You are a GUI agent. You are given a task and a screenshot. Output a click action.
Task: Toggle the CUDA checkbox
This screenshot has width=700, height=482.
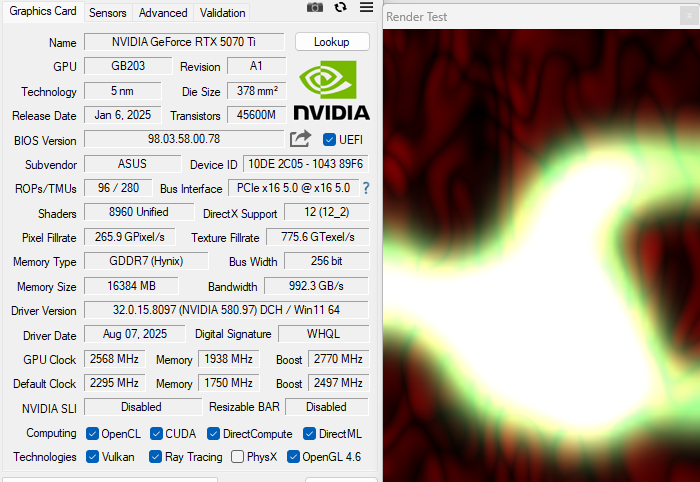pos(156,433)
